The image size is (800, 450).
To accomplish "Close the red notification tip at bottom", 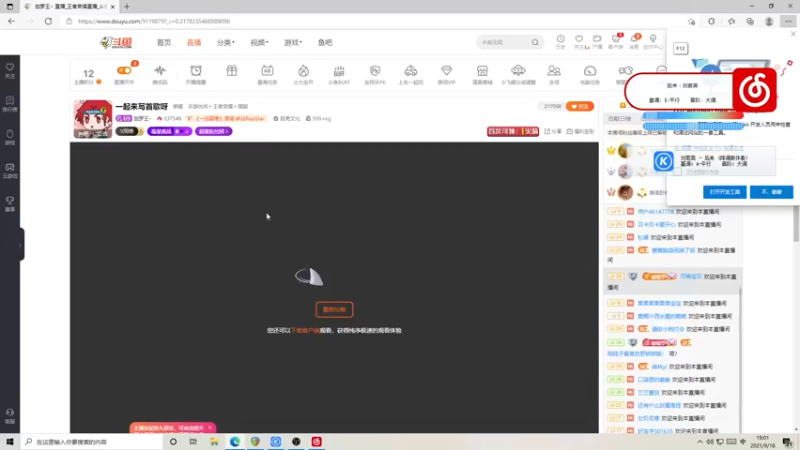I will (210, 428).
